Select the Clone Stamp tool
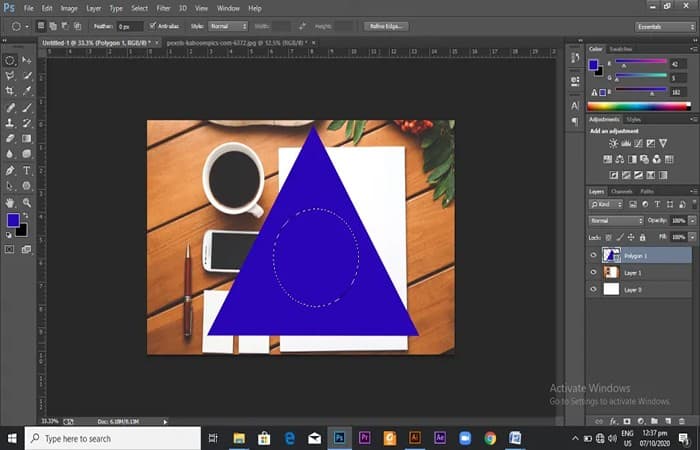 tap(10, 123)
